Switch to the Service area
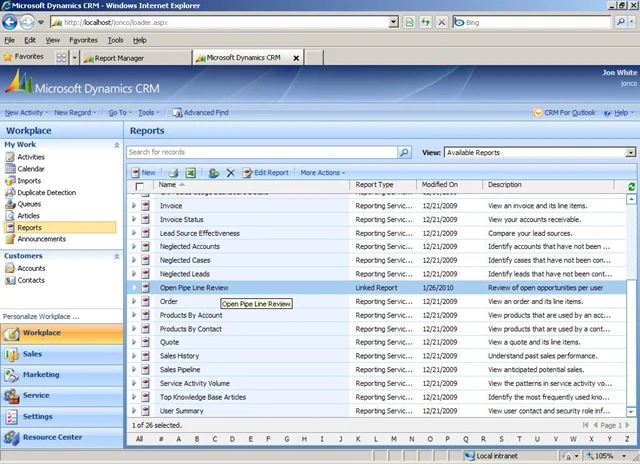Screen dimensions: 640x464 pos(62,395)
